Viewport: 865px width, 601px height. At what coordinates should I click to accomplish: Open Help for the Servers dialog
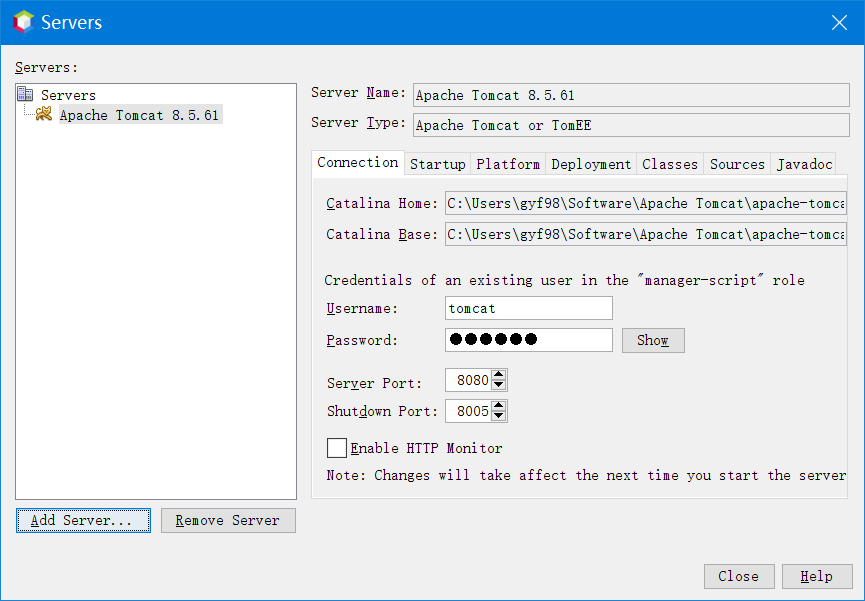(817, 577)
